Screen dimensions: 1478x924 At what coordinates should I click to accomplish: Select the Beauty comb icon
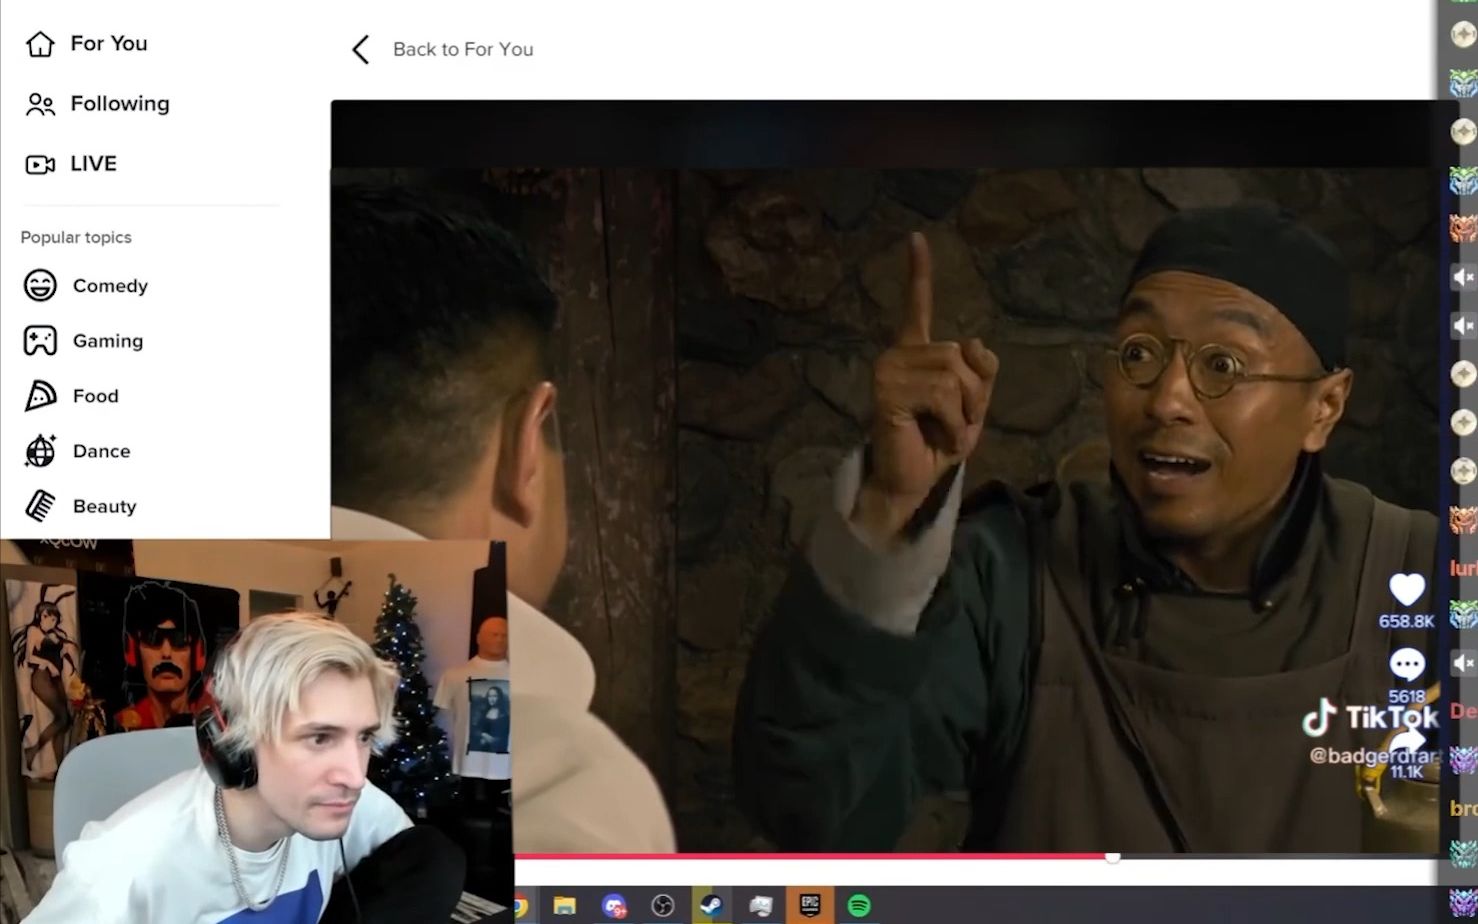(x=40, y=506)
